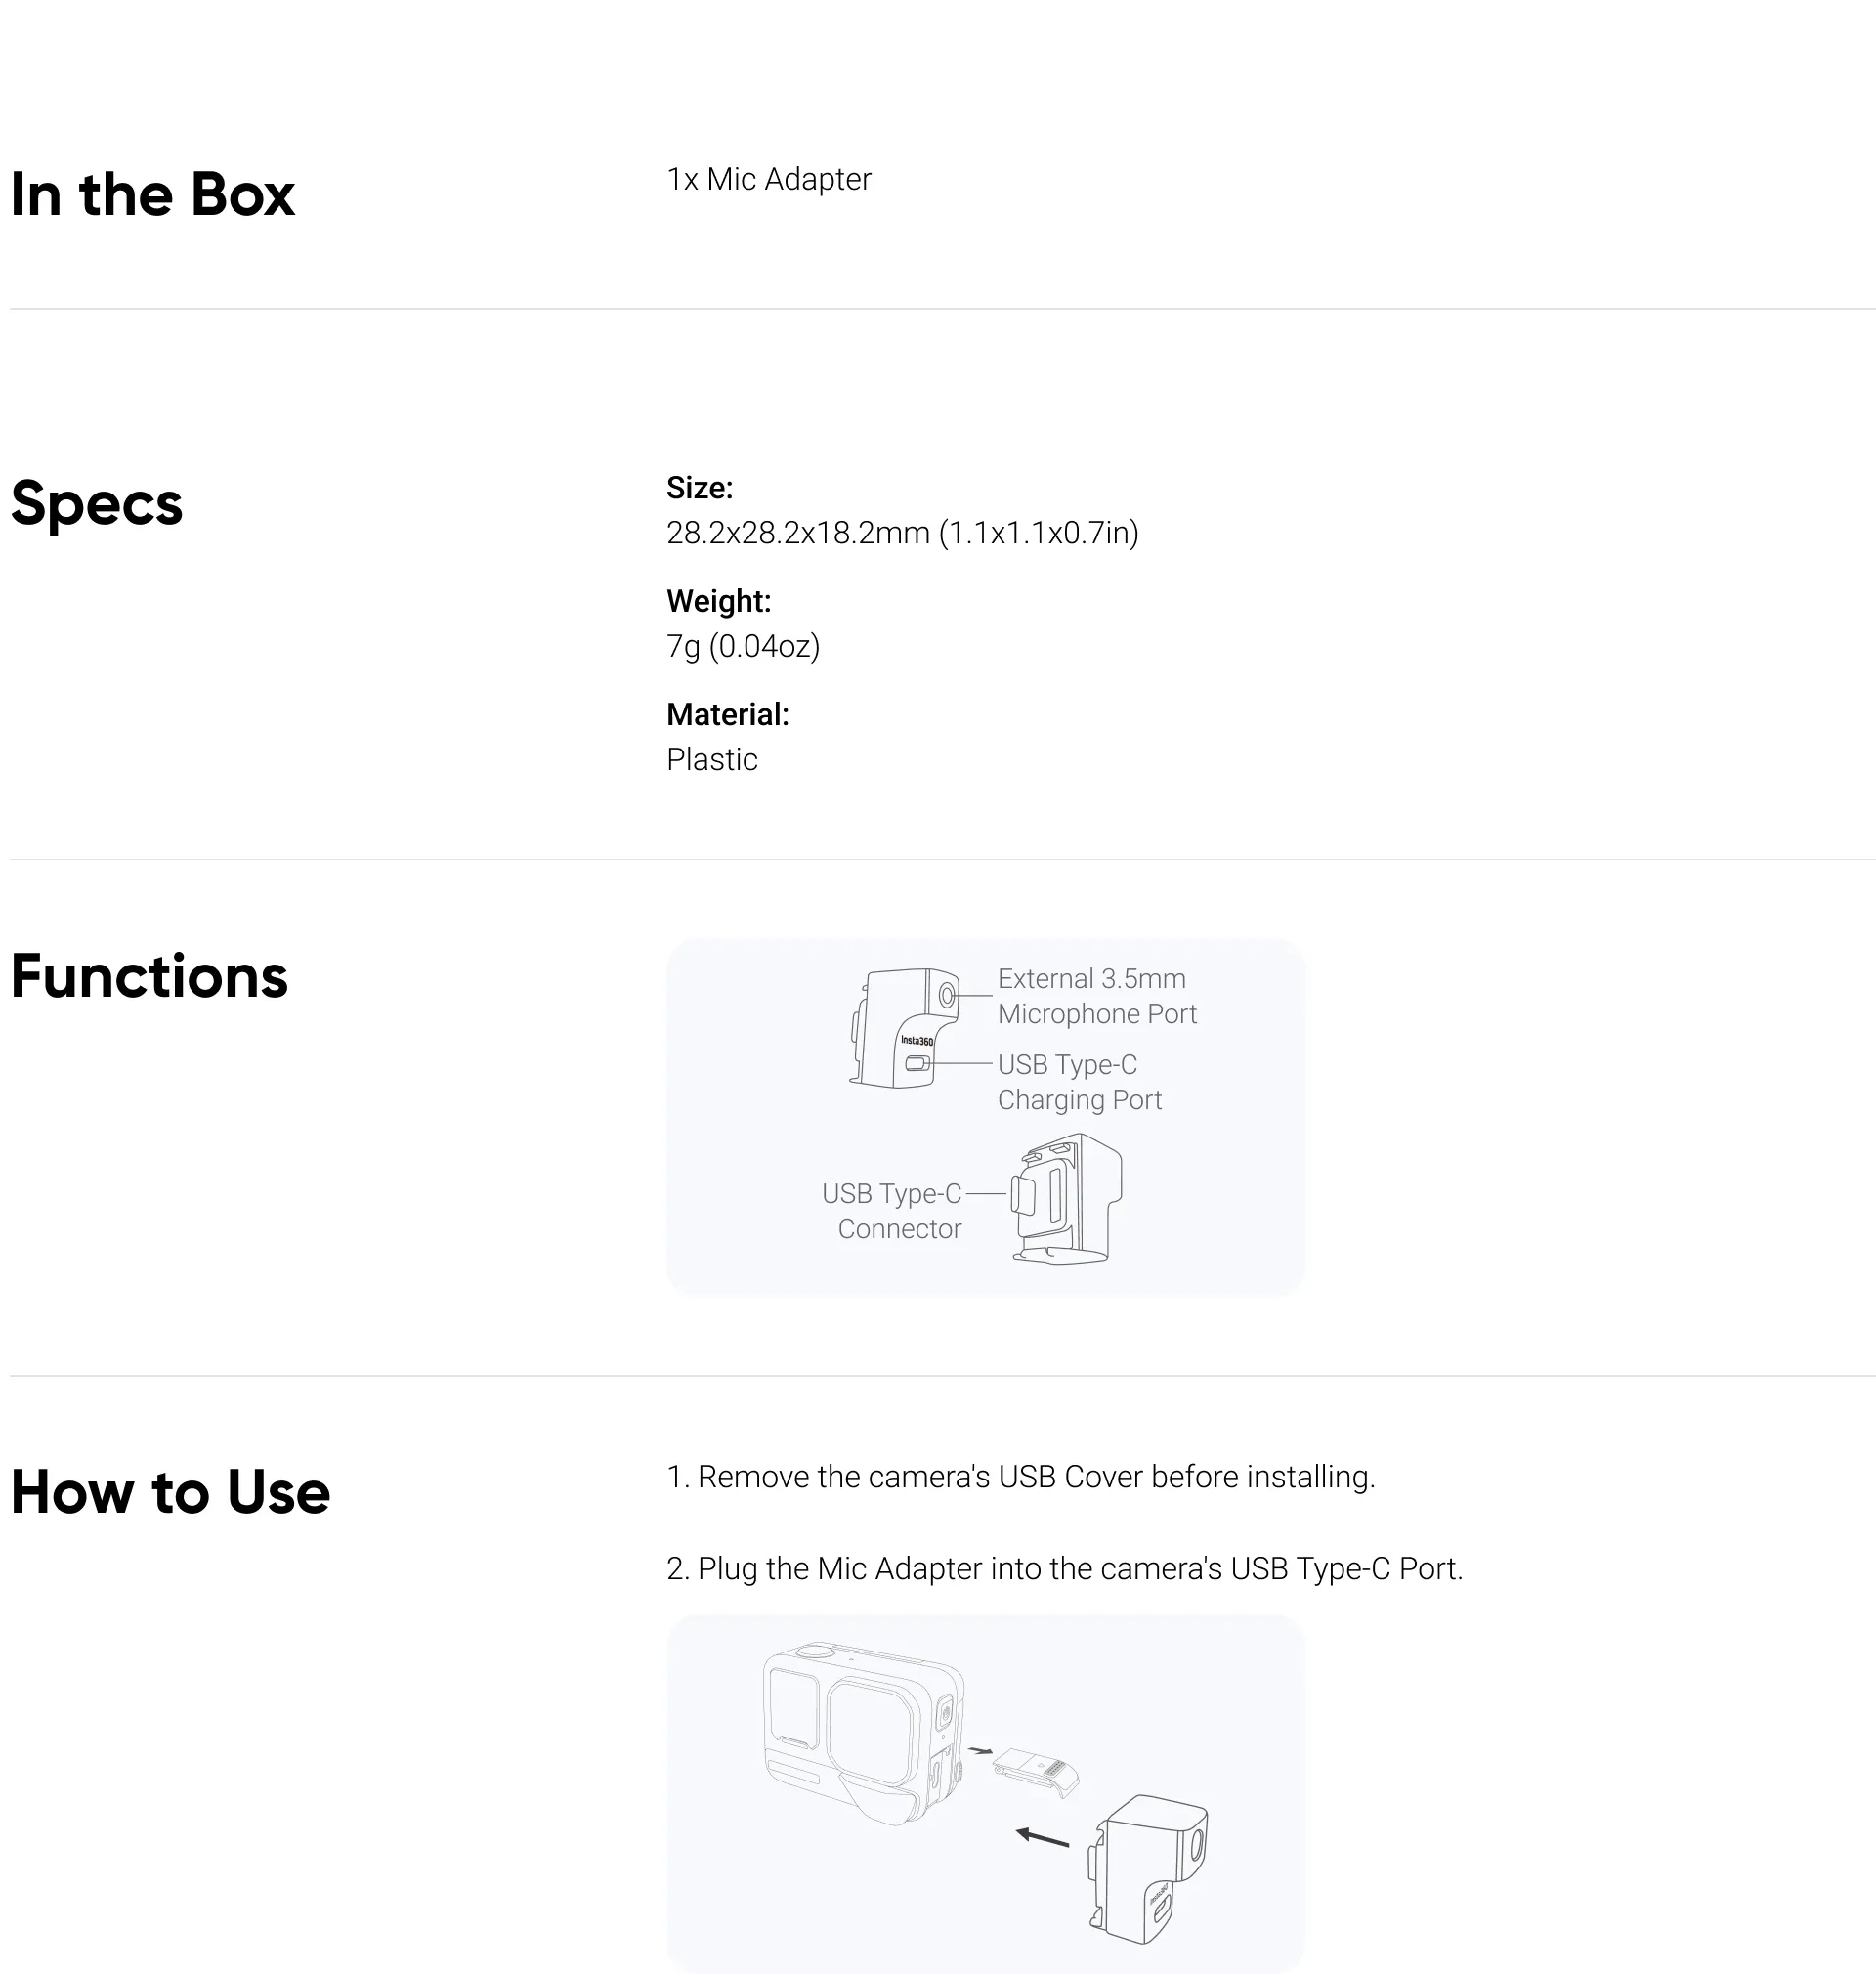The height and width of the screenshot is (1974, 1876).
Task: Click step 2 Plug the Mic Adapter instruction
Action: tap(1065, 1568)
